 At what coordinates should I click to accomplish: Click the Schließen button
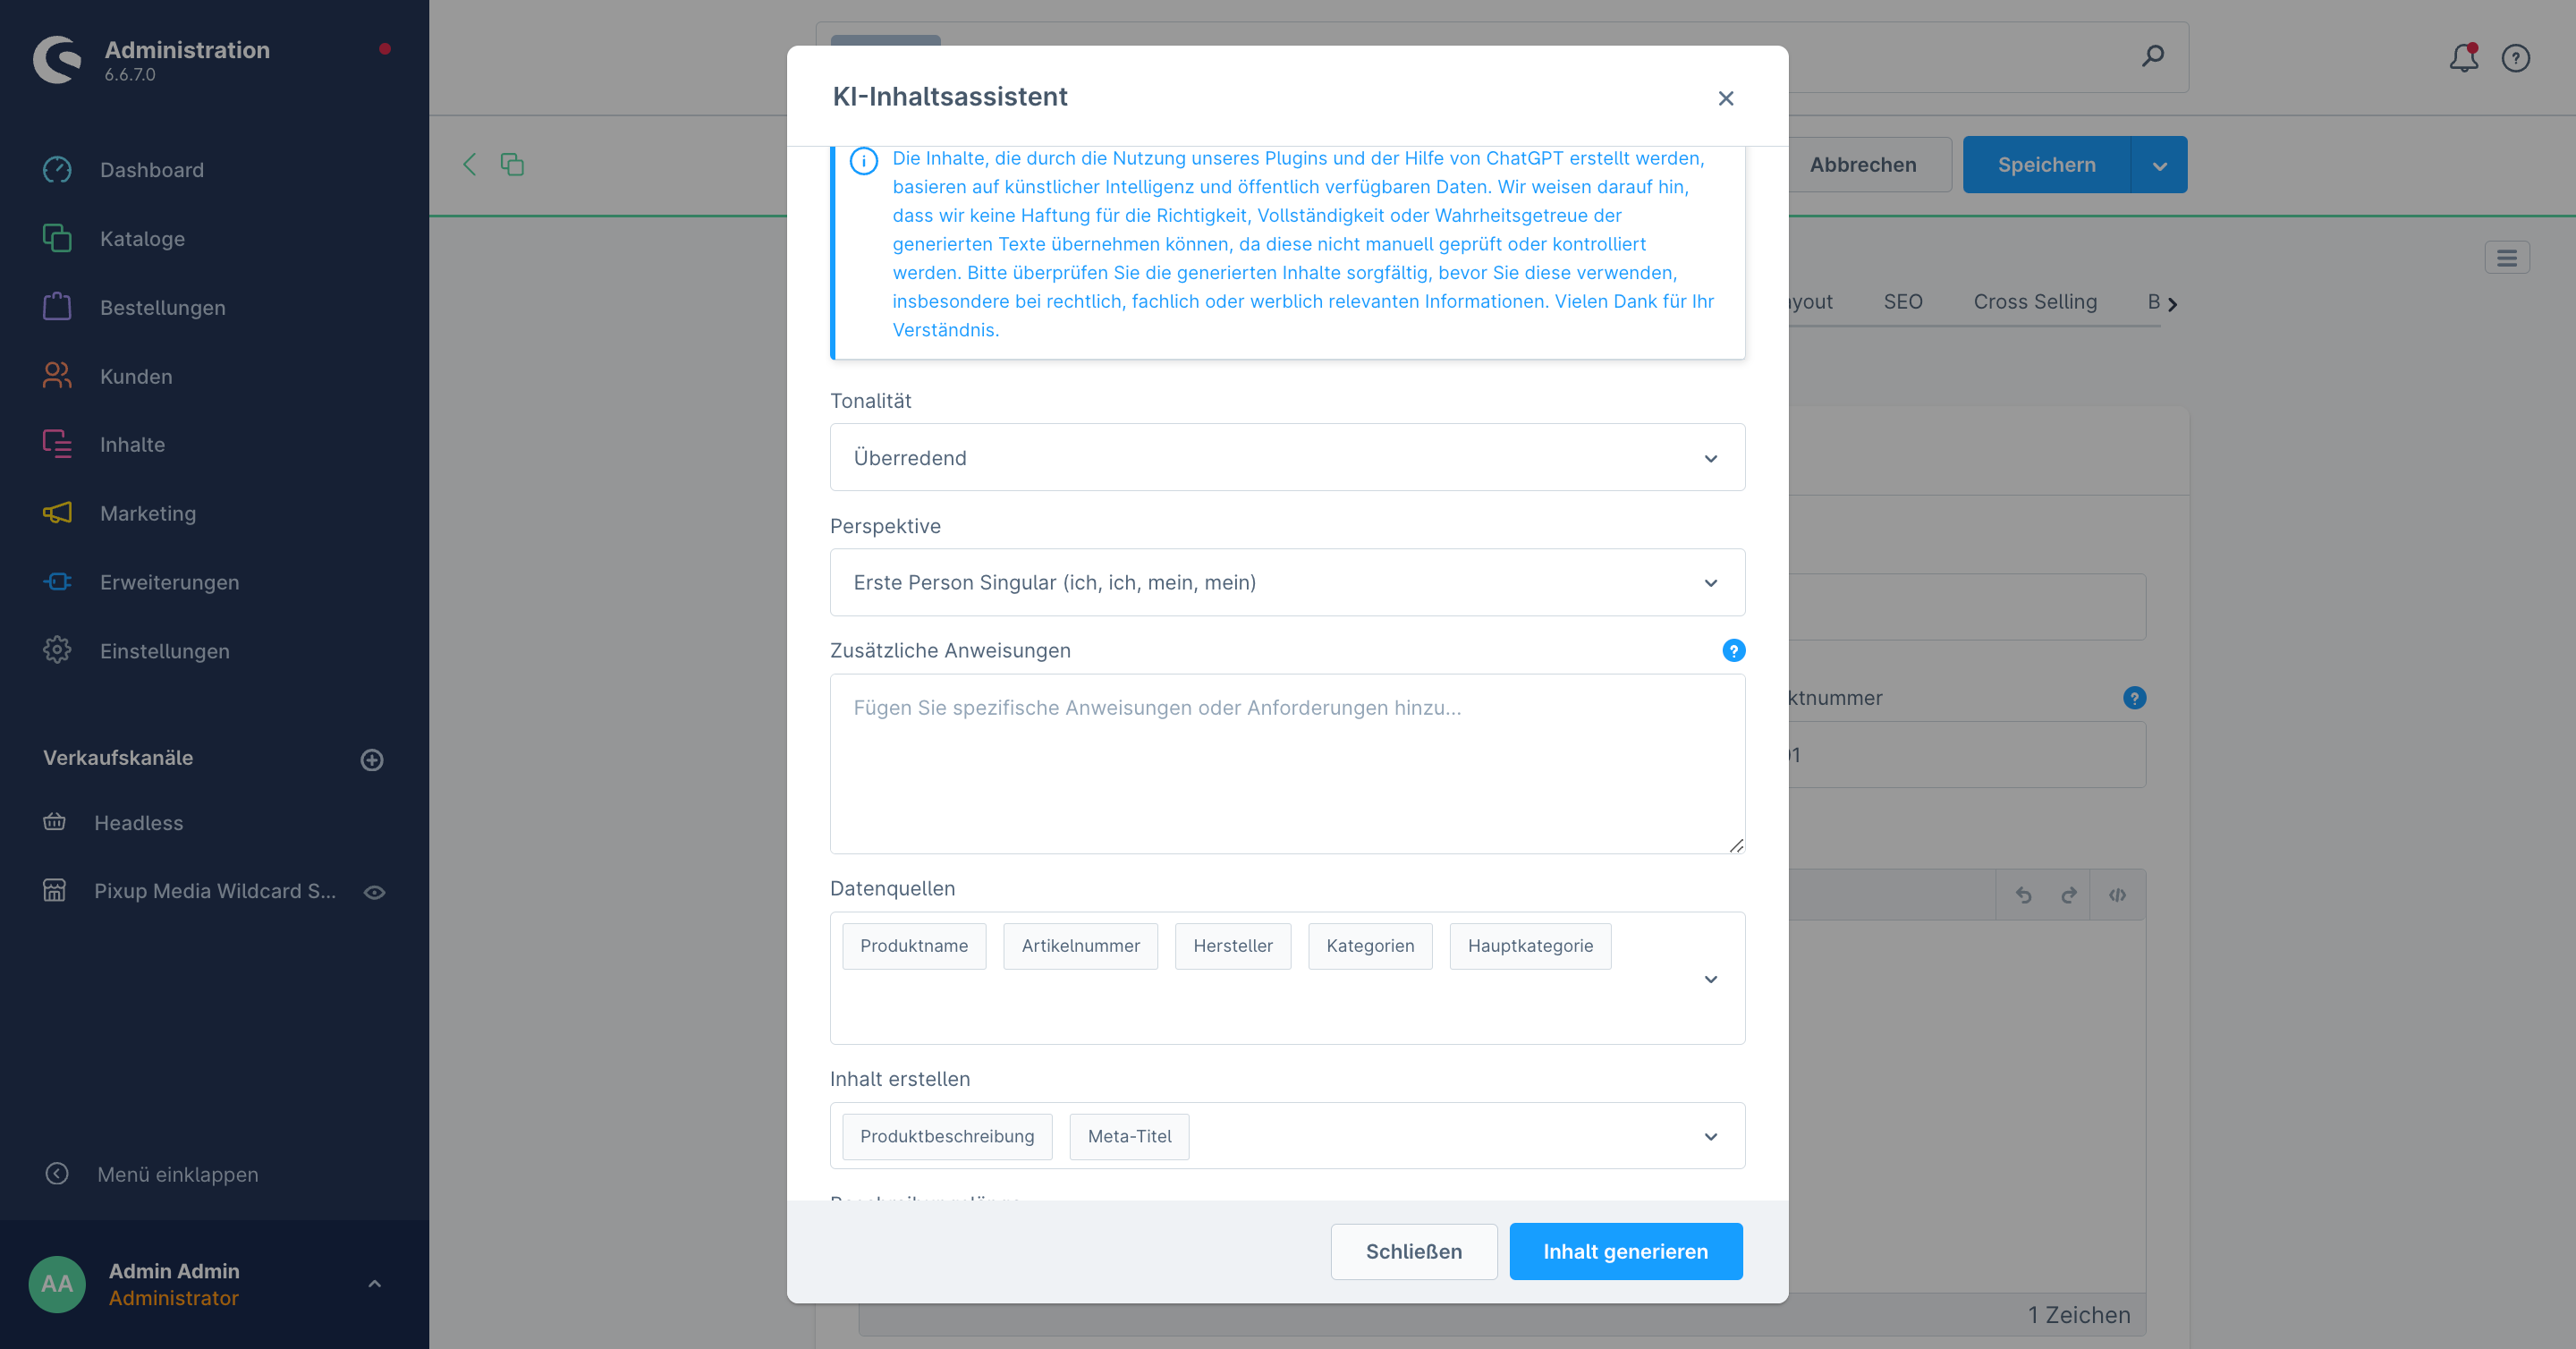point(1413,1251)
